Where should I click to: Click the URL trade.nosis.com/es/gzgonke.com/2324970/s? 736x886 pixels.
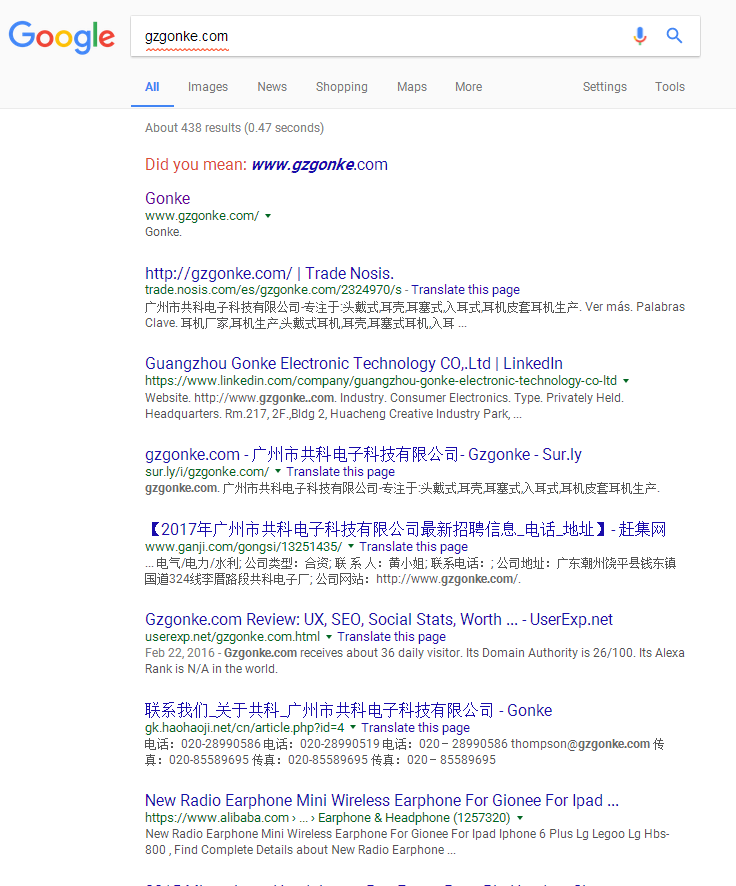click(273, 290)
